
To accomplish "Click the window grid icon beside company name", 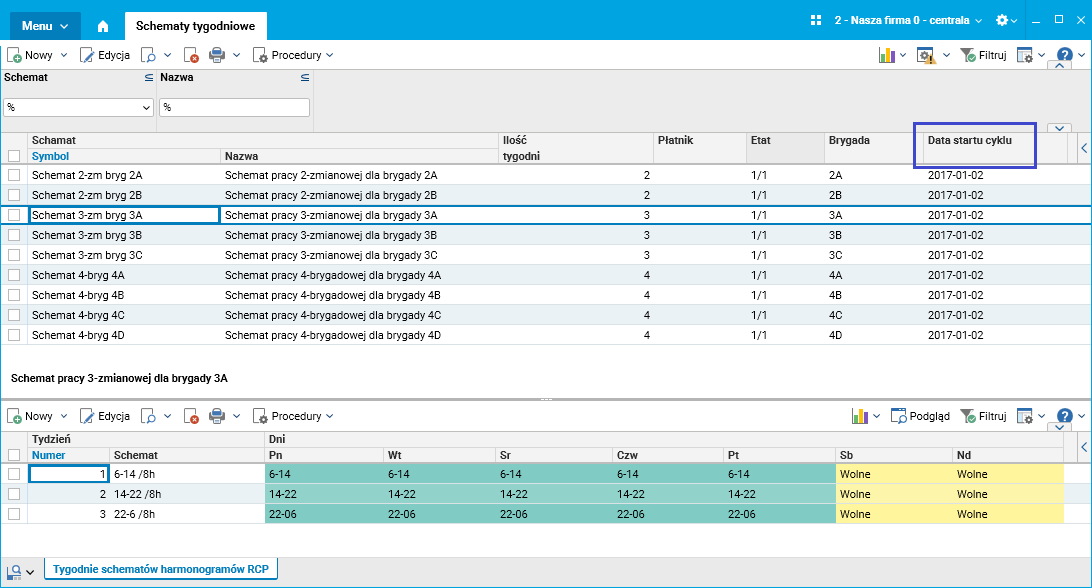I will tap(816, 20).
